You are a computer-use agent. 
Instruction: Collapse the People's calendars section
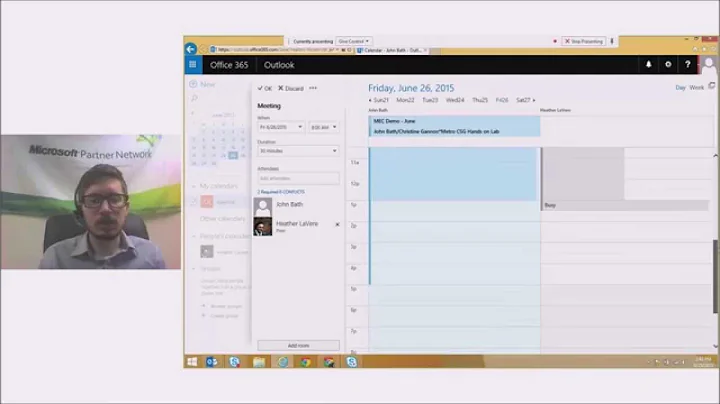[194, 236]
